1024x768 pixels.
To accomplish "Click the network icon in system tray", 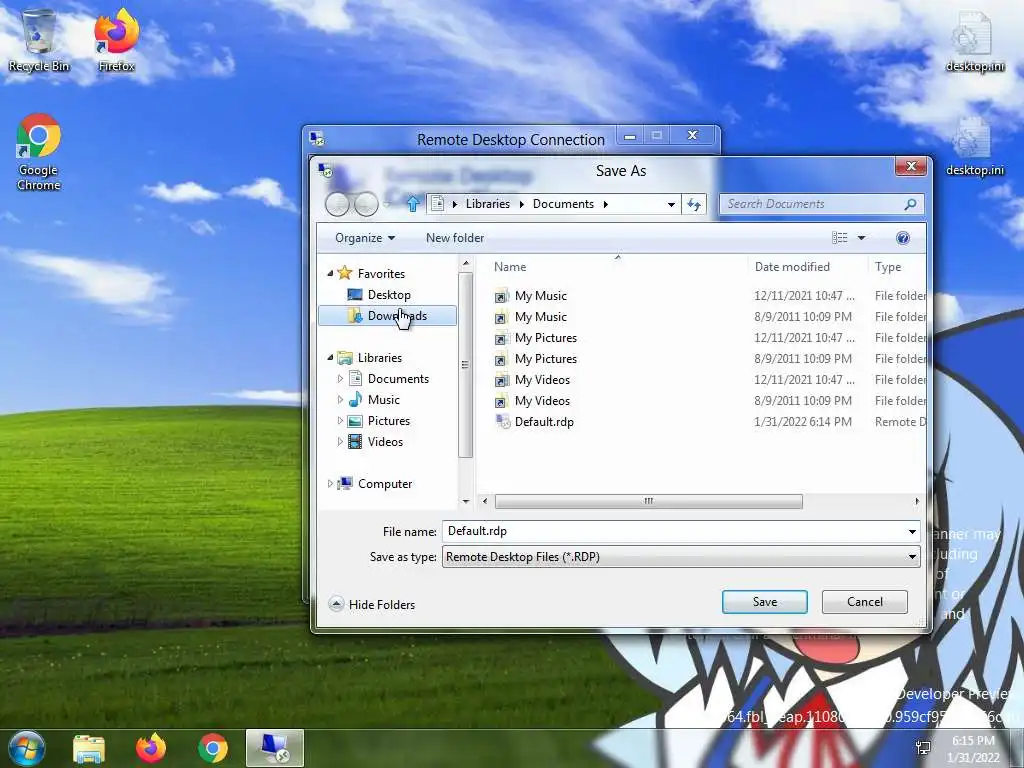I will point(923,748).
